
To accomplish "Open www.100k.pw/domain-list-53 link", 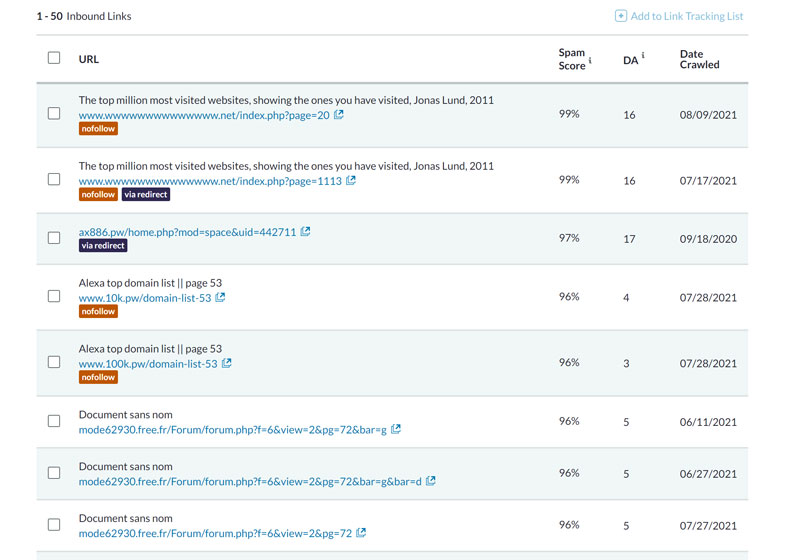I will point(148,364).
